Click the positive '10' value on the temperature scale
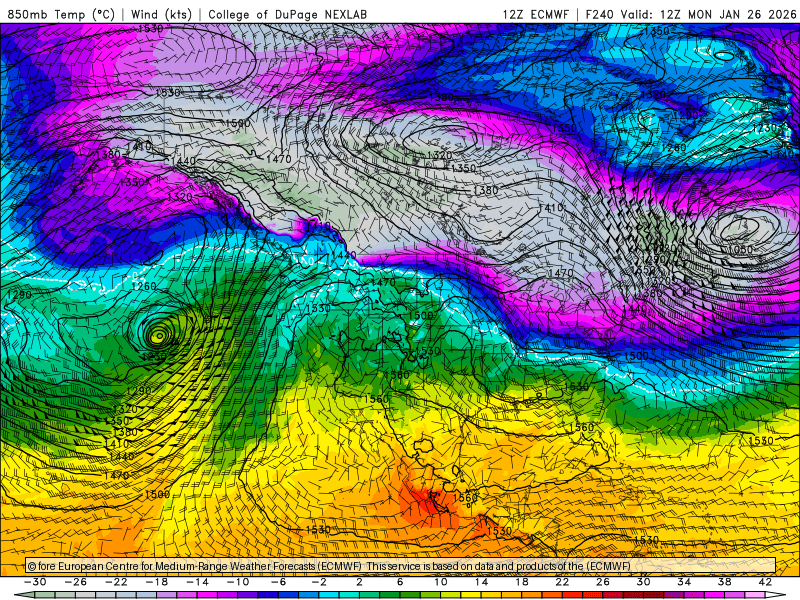800x600 pixels. coord(440,582)
